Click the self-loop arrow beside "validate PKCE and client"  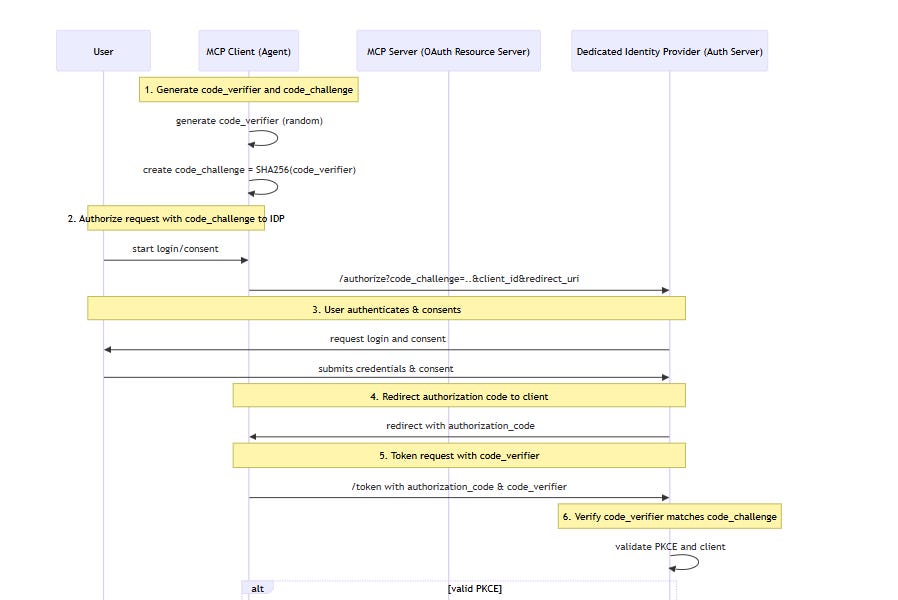point(683,565)
